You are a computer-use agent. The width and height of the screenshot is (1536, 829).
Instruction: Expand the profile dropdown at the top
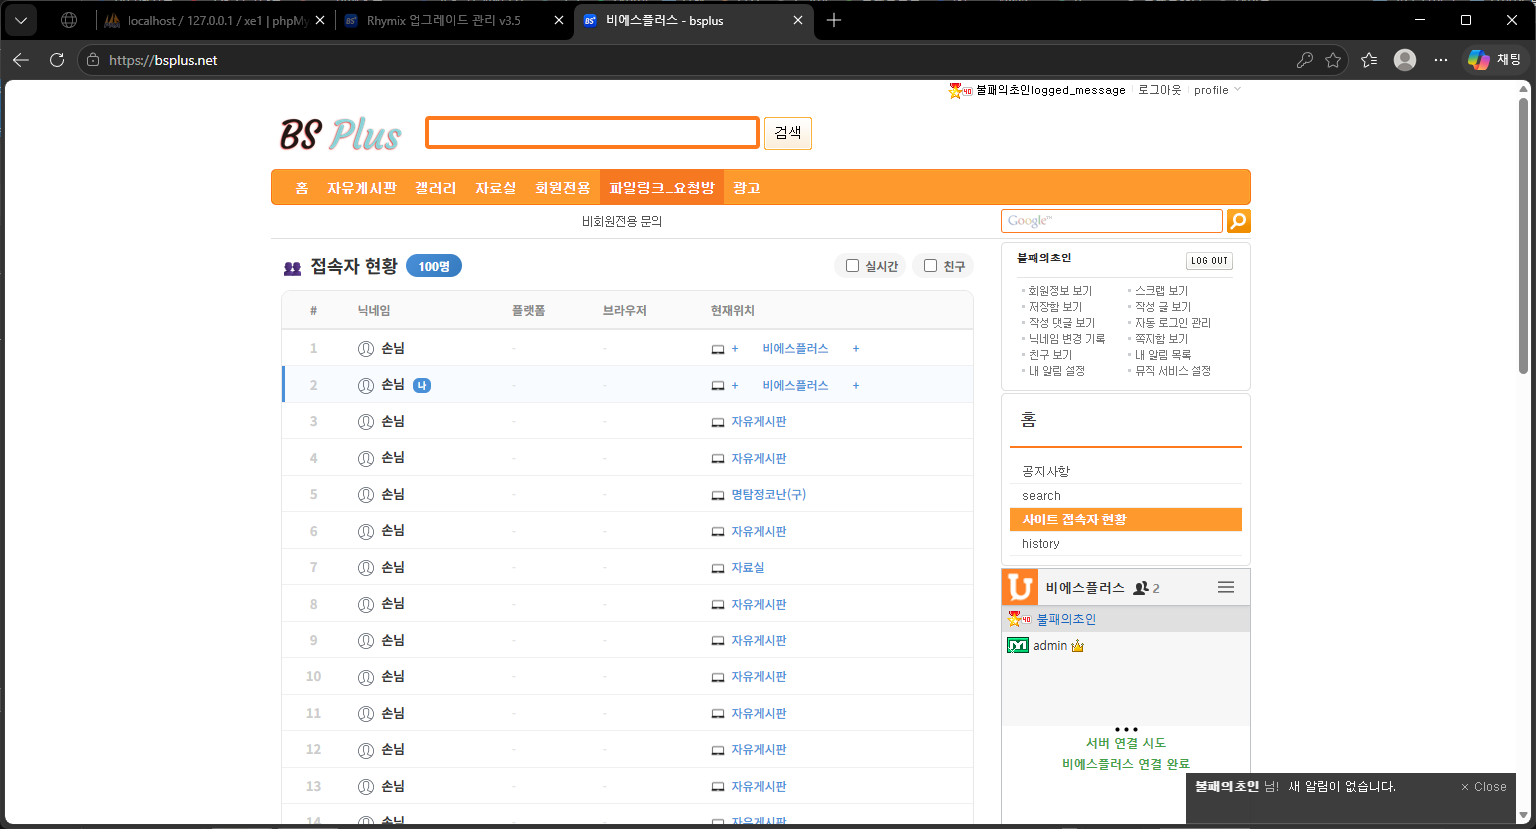pos(1217,90)
